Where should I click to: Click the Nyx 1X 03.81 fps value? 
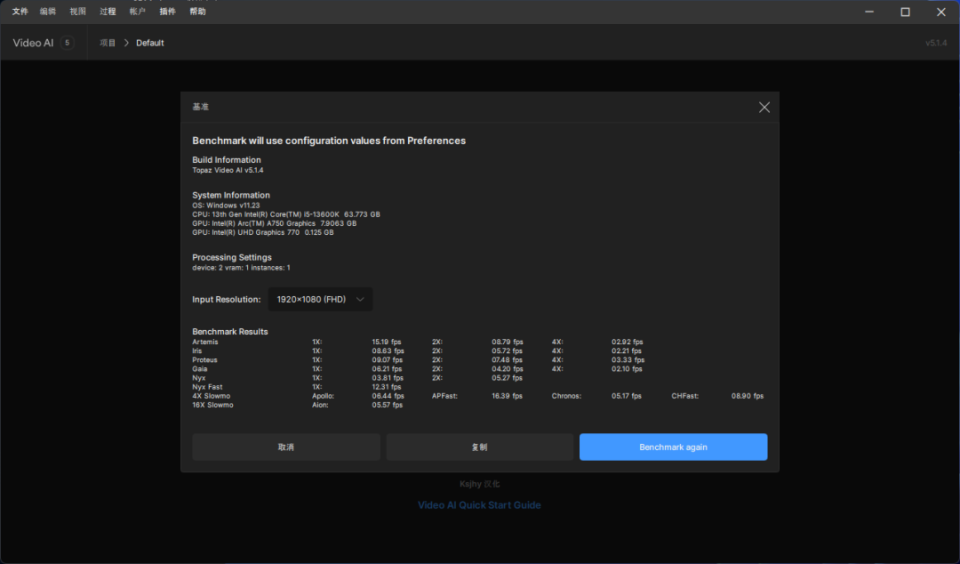click(x=387, y=378)
